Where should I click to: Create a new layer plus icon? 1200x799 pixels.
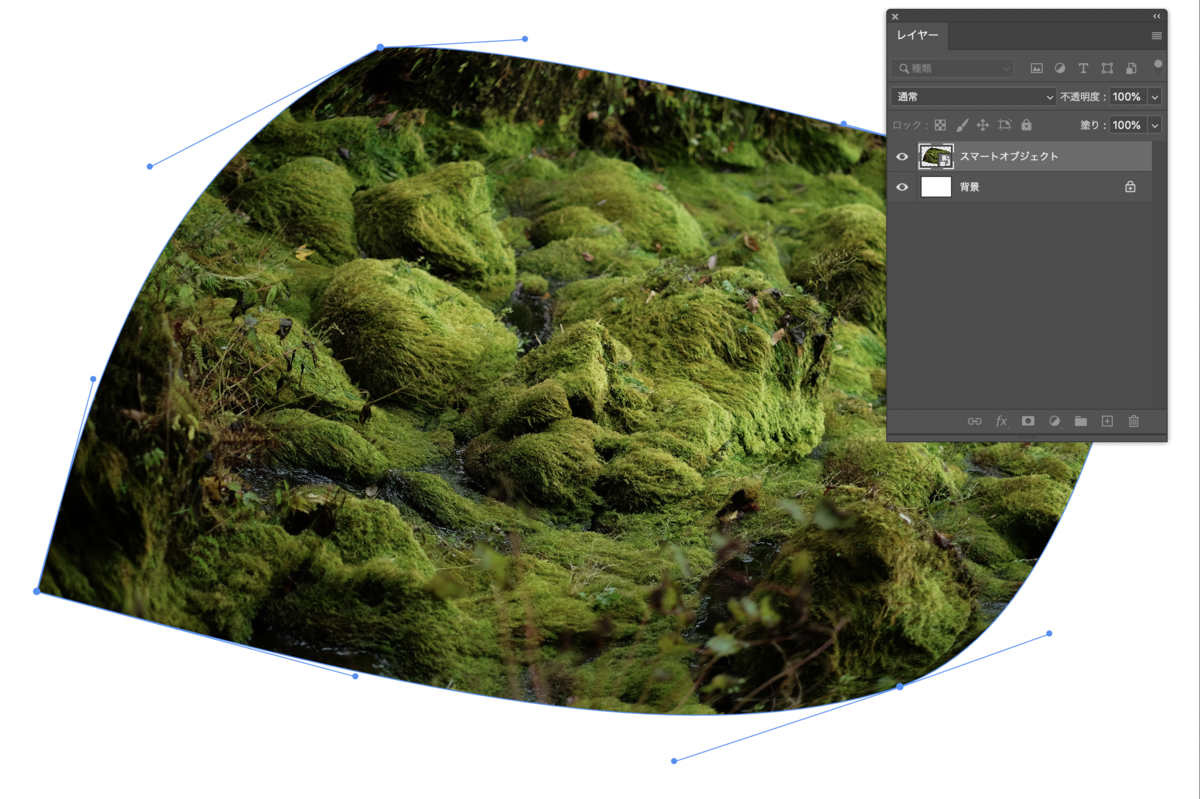1107,421
